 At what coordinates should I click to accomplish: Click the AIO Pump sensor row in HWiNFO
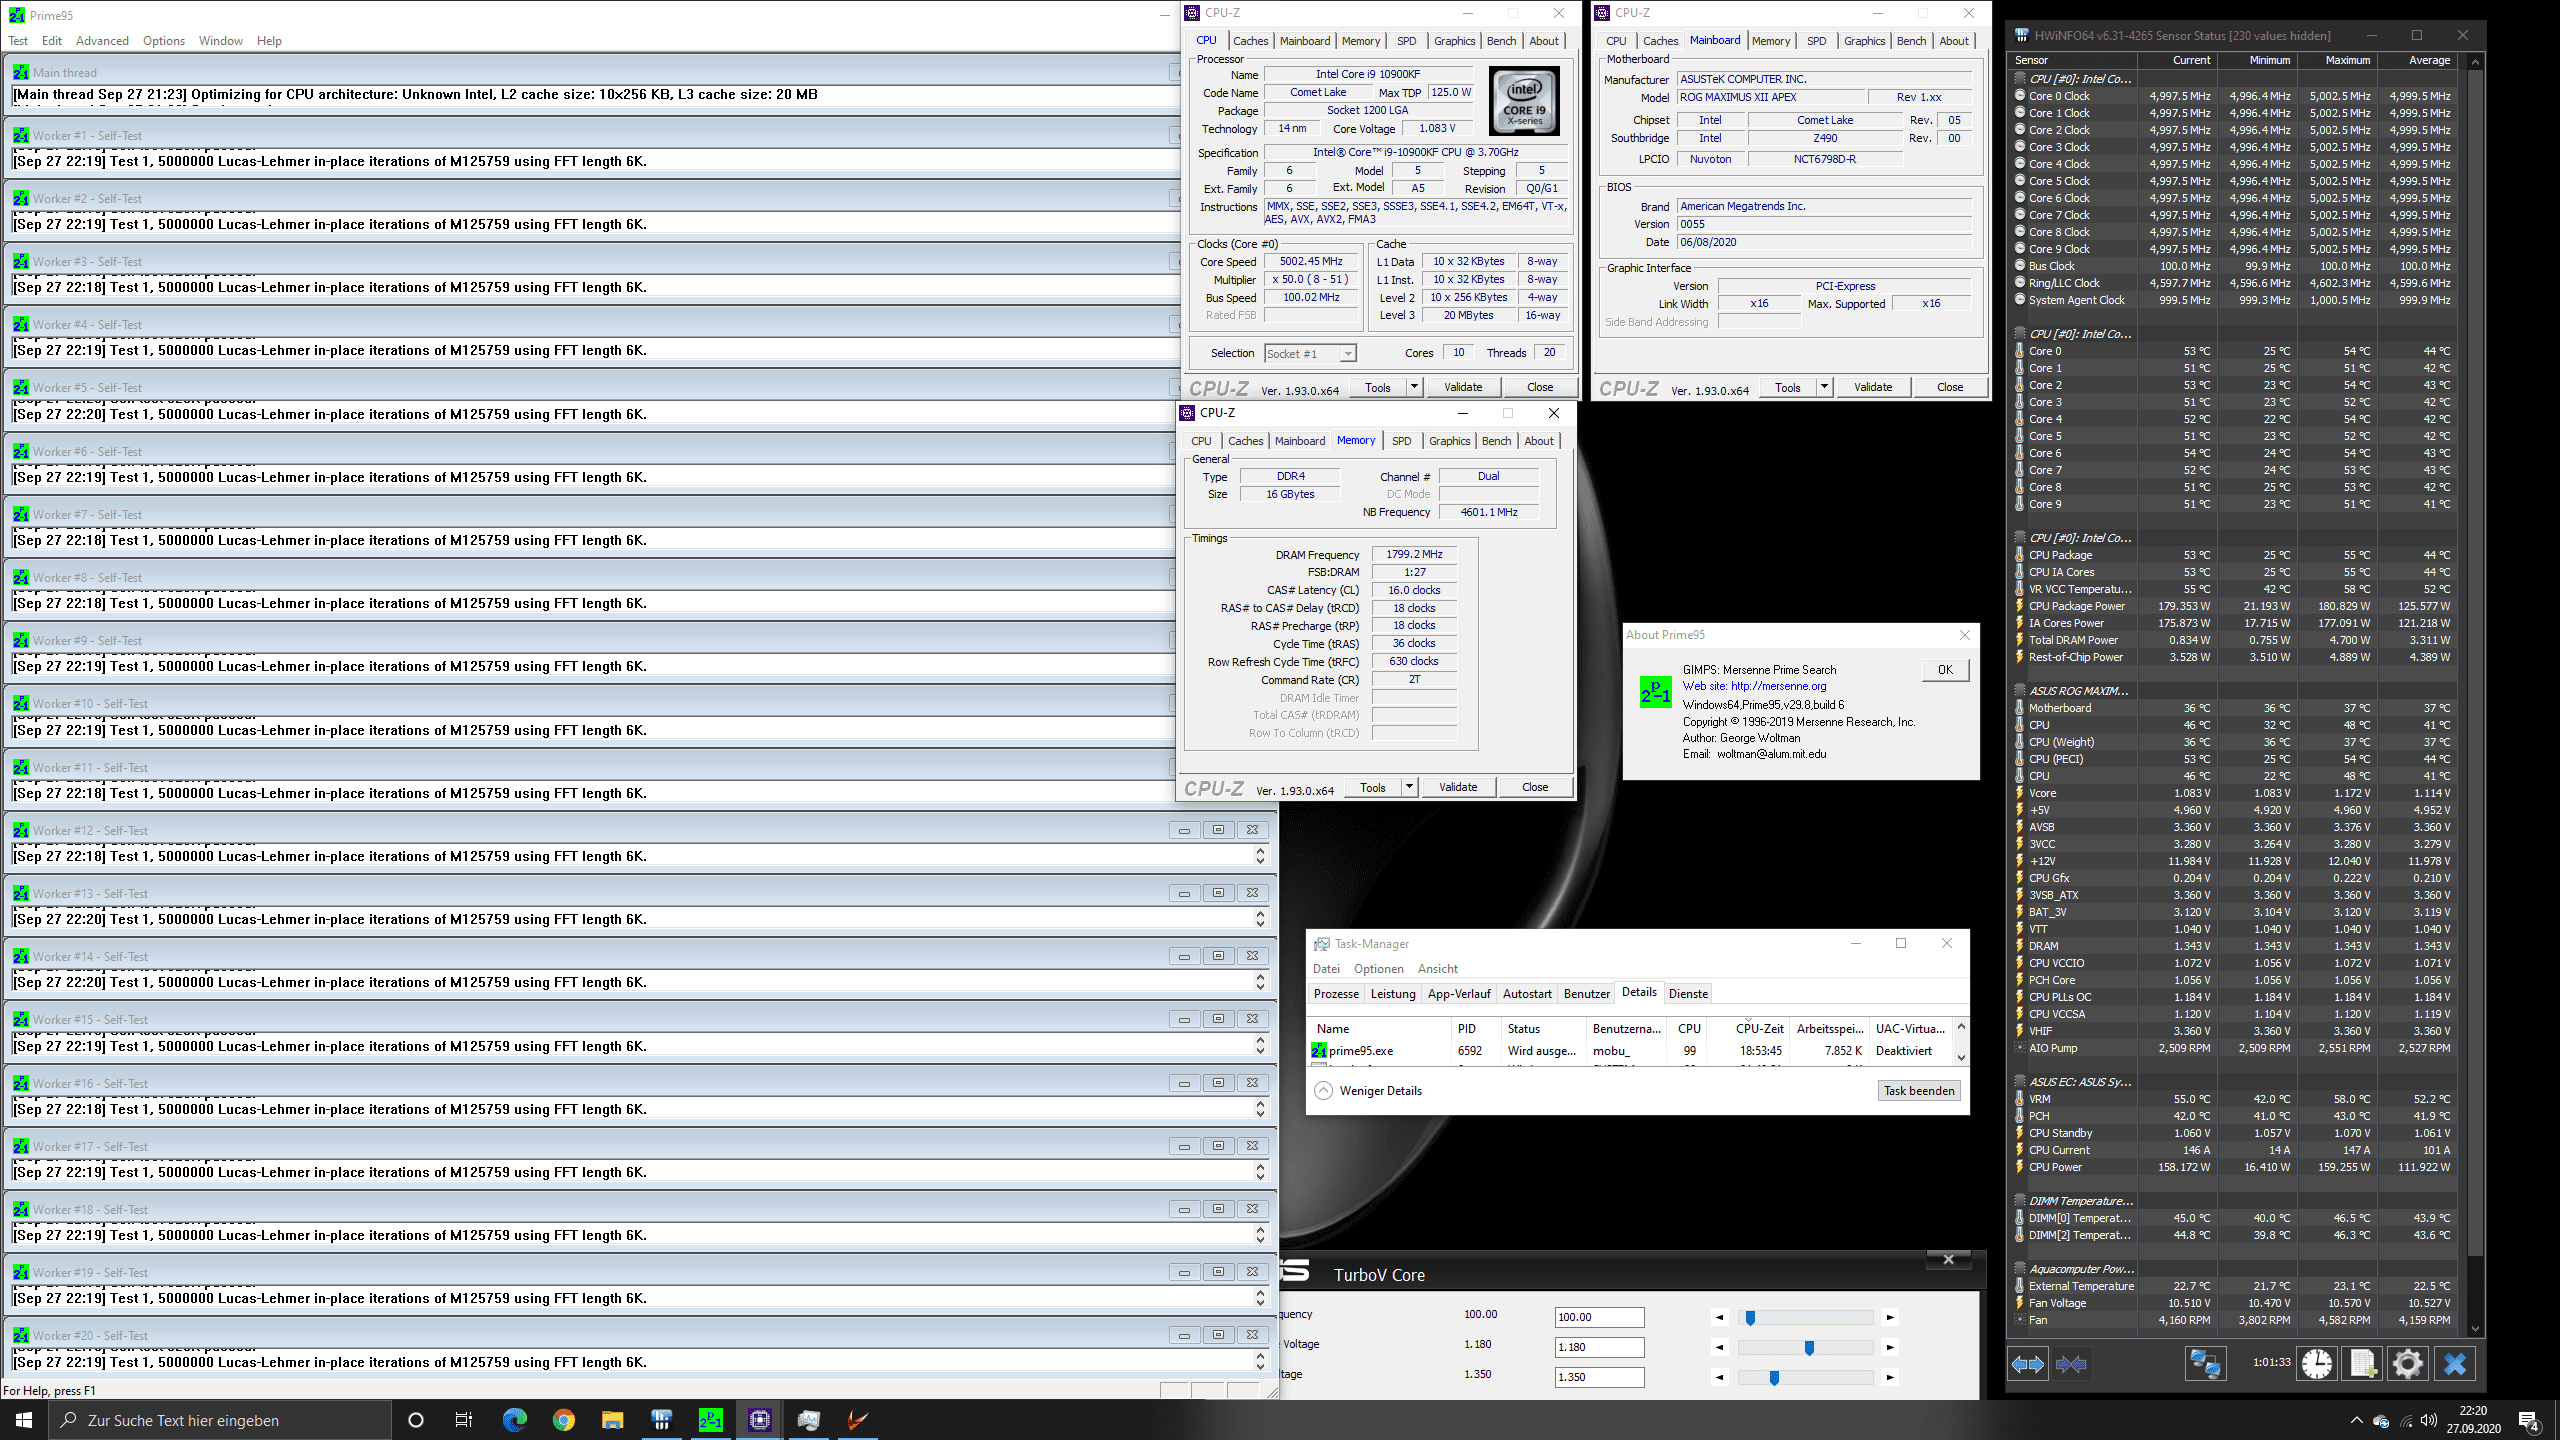(2233, 1048)
